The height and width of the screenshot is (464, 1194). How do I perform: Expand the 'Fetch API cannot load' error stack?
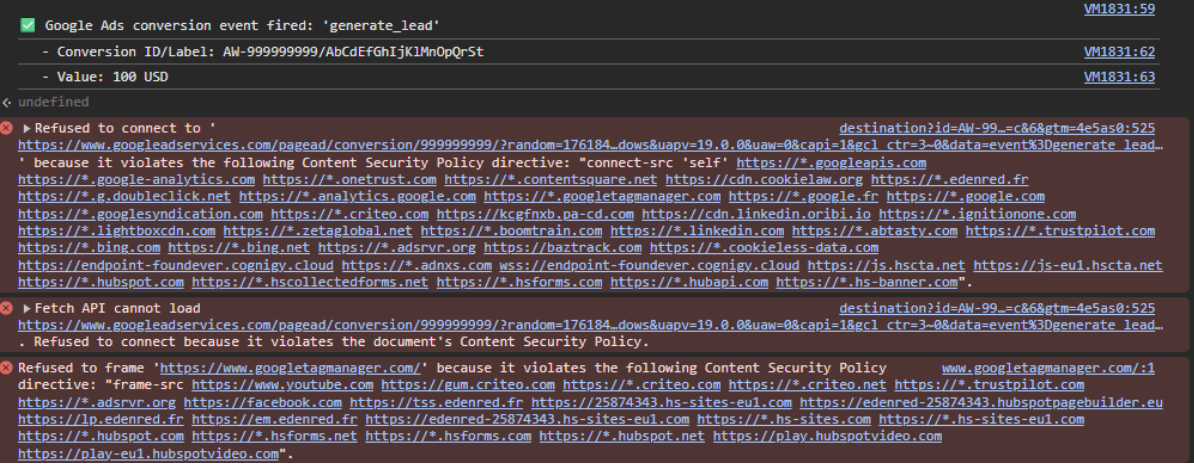pos(27,308)
